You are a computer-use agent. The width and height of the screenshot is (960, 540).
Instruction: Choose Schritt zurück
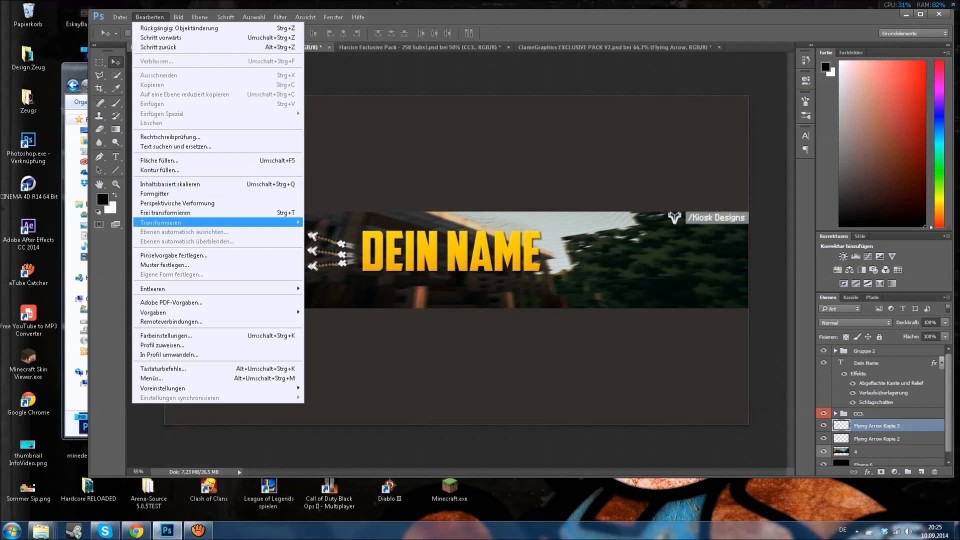218,47
